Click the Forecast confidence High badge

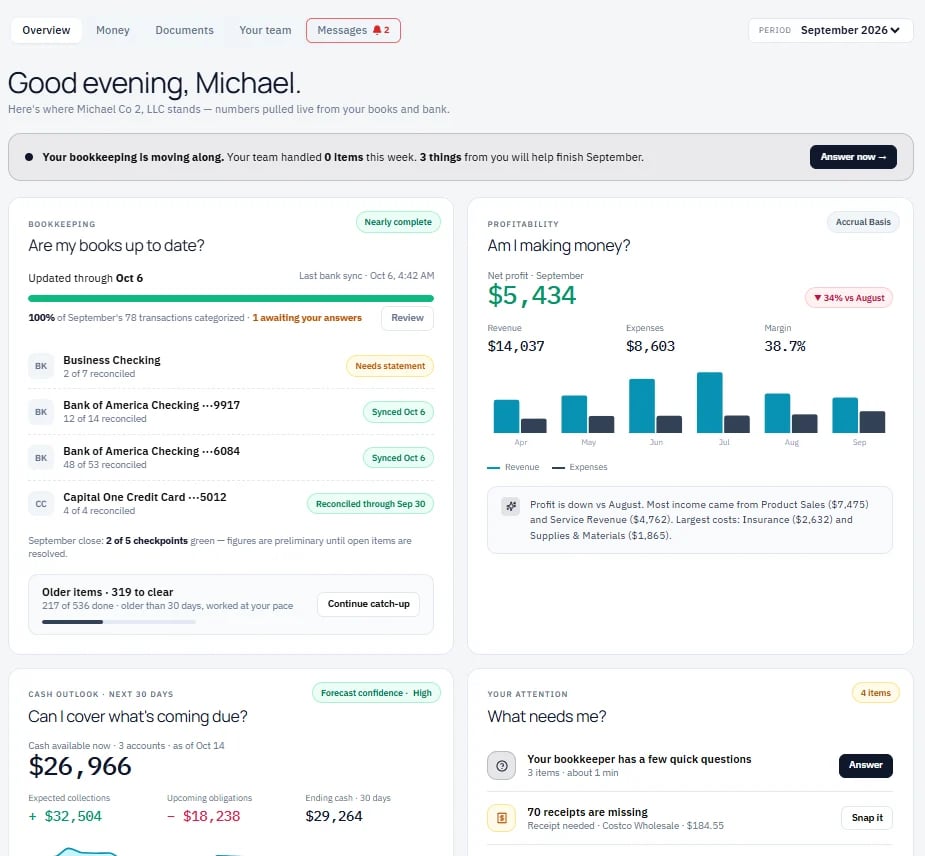click(x=376, y=693)
